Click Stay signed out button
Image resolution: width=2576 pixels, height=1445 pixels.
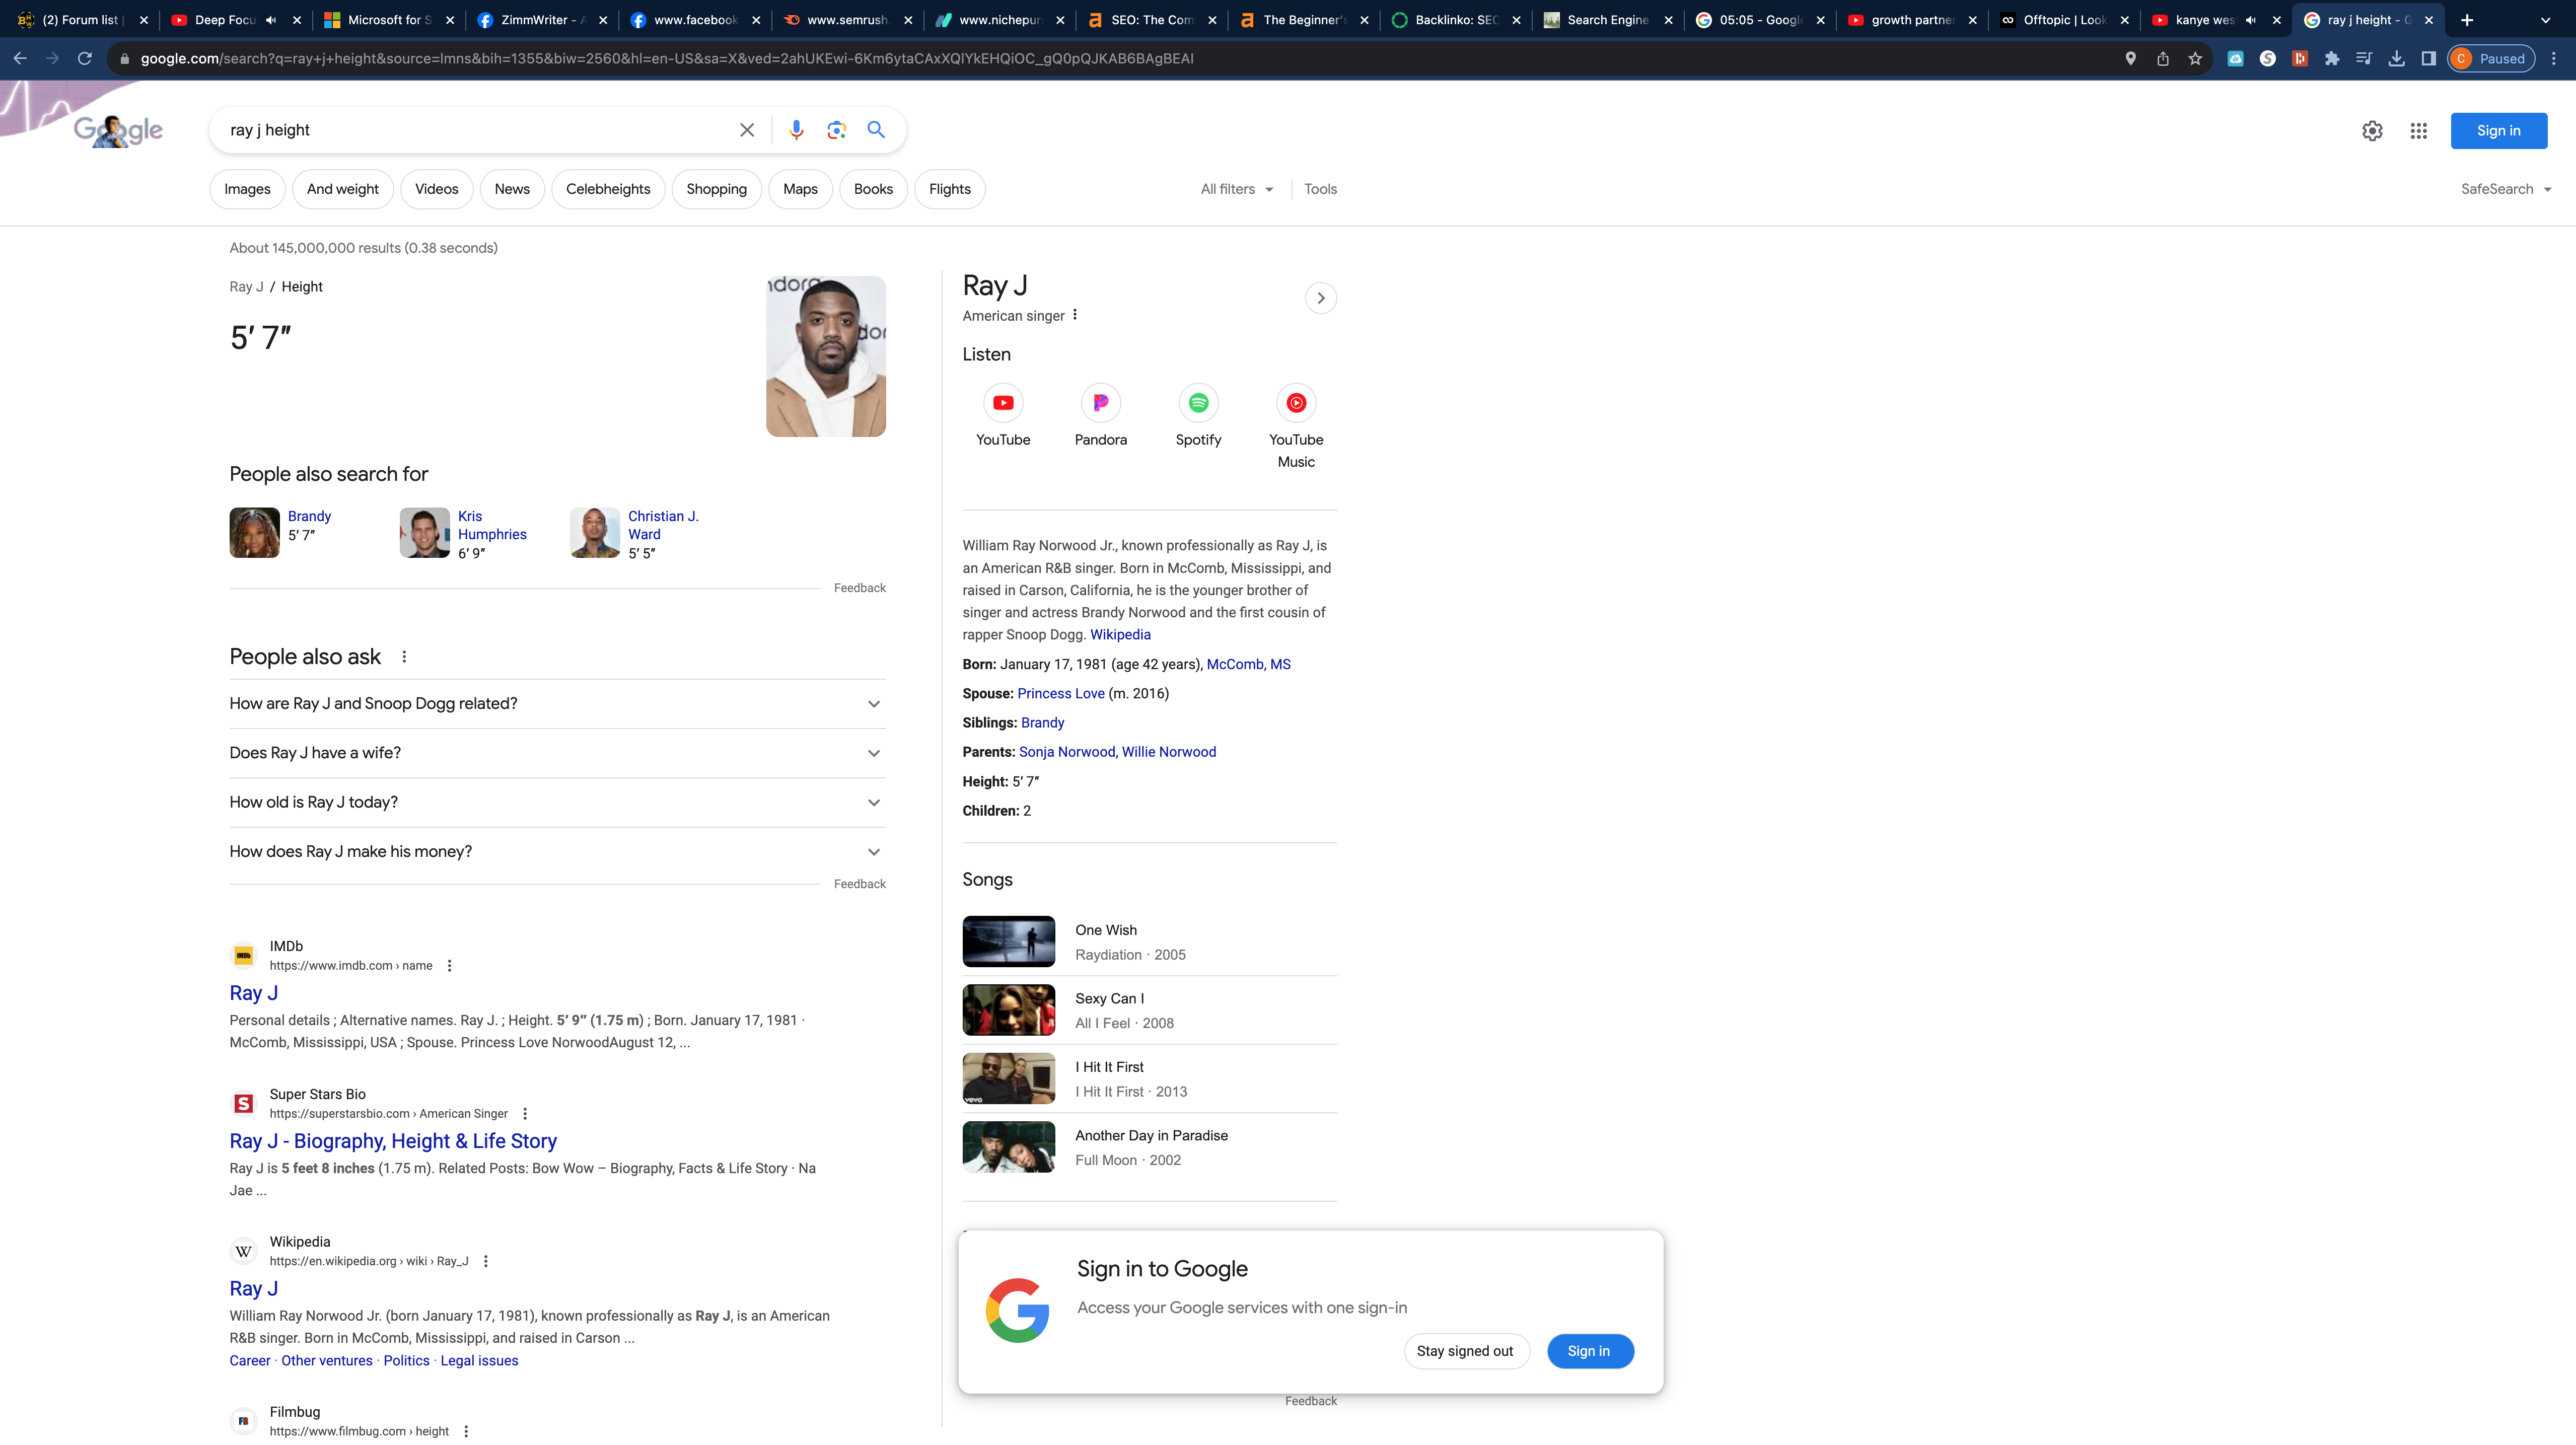[1465, 1352]
